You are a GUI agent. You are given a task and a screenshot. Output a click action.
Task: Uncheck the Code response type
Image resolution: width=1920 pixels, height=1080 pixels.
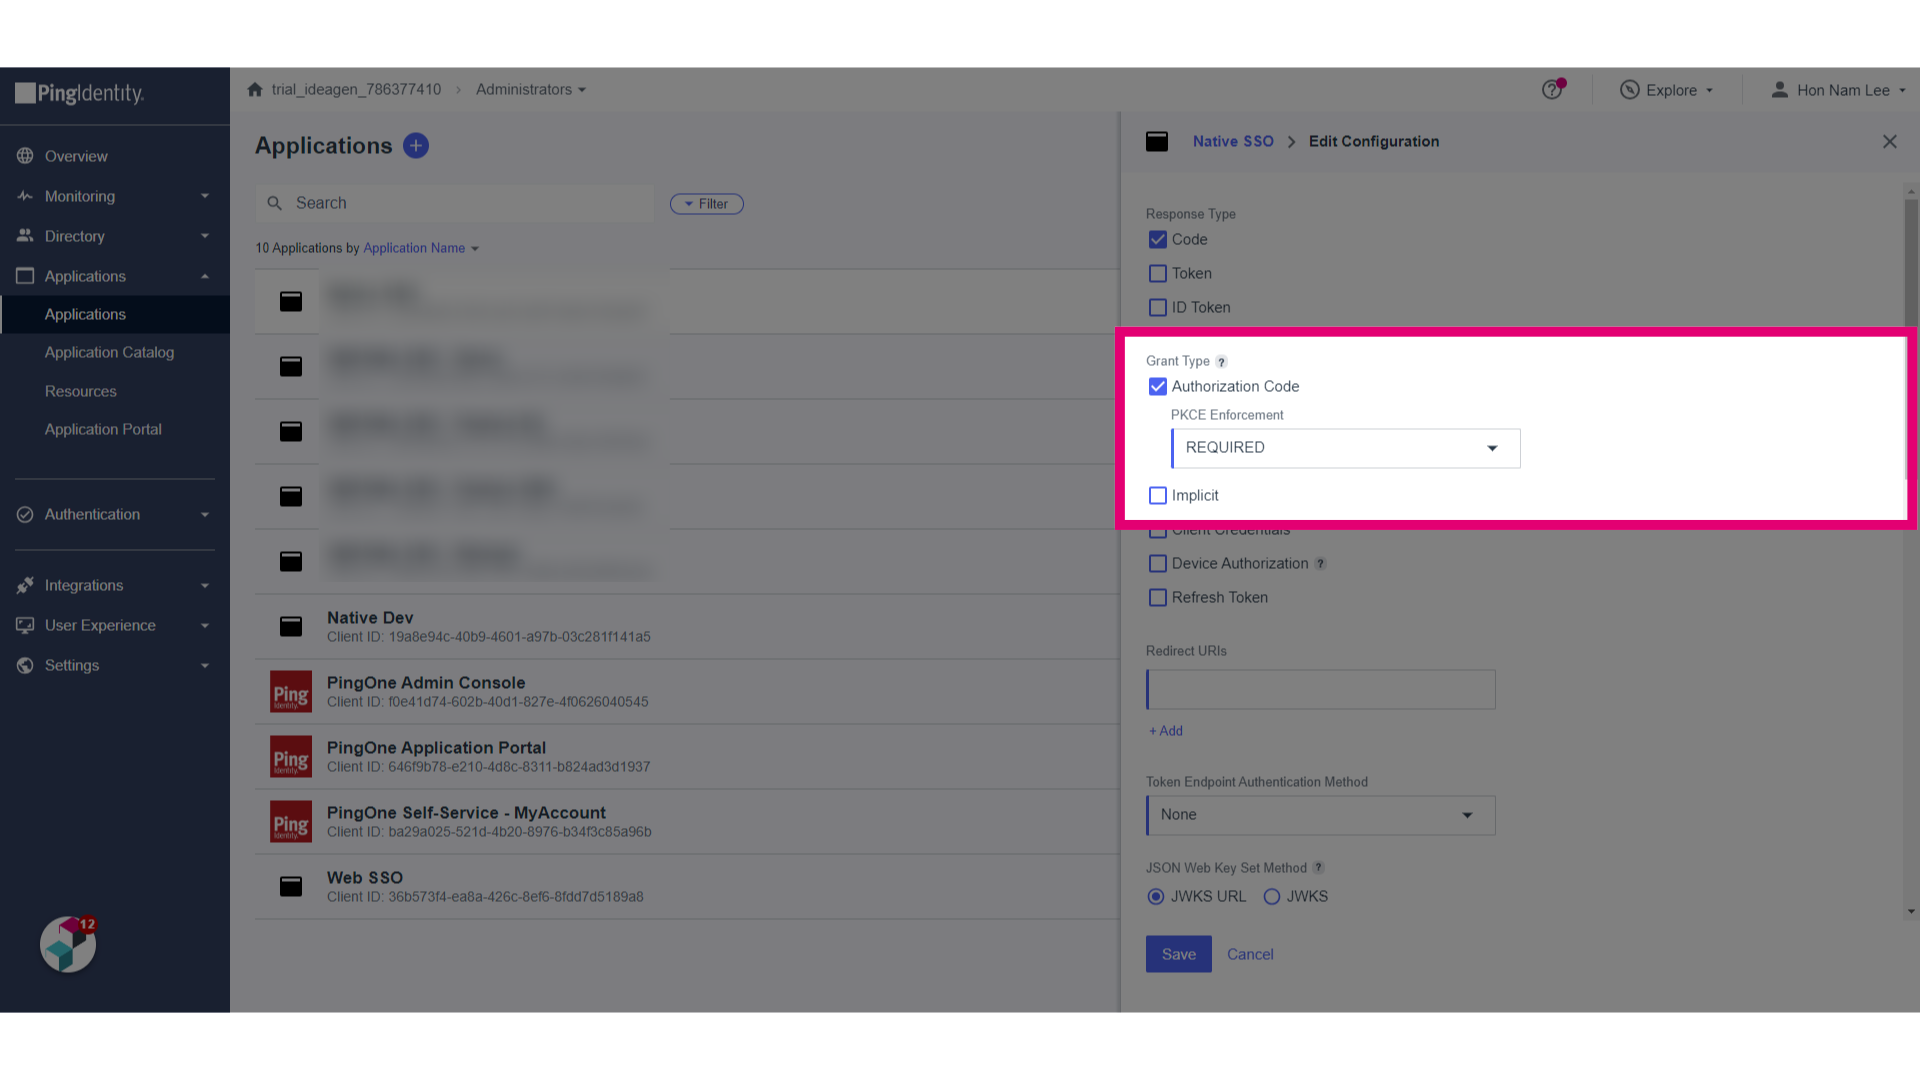tap(1158, 240)
